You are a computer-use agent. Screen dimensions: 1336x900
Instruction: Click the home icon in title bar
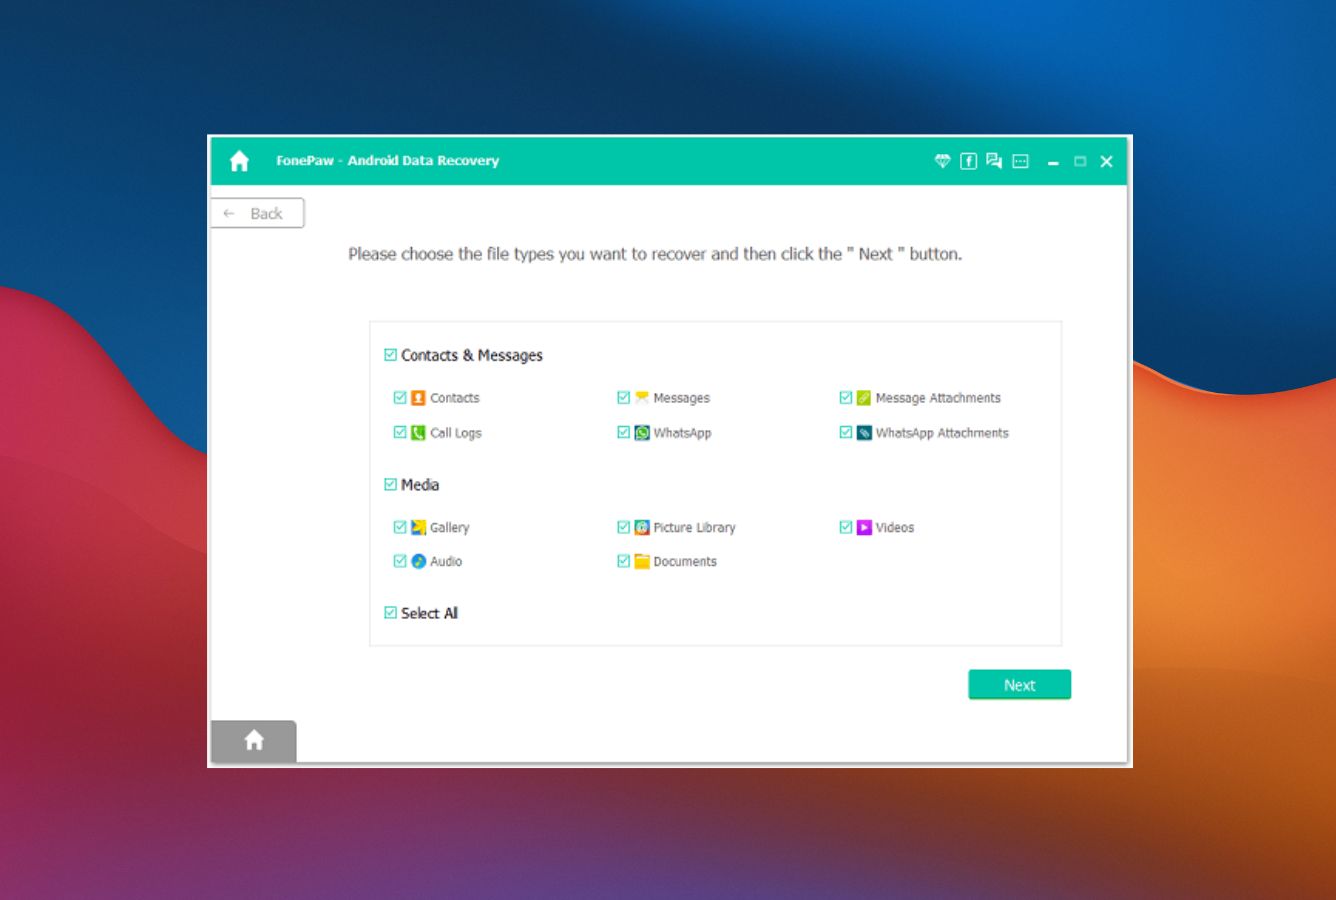coord(239,161)
